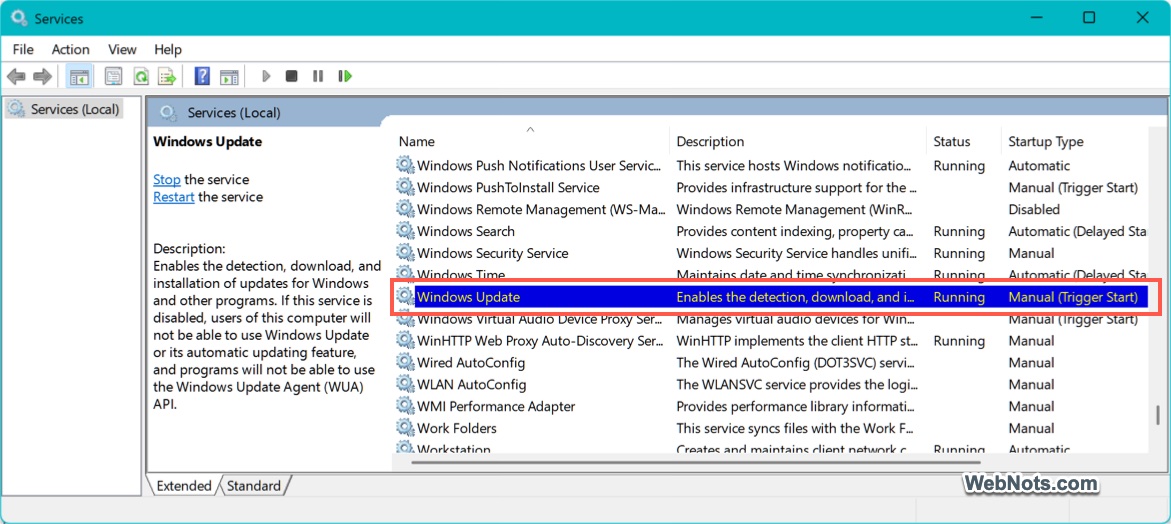Click gear icon next to WLAN AutoConfig
This screenshot has height=524, width=1171.
coord(405,384)
